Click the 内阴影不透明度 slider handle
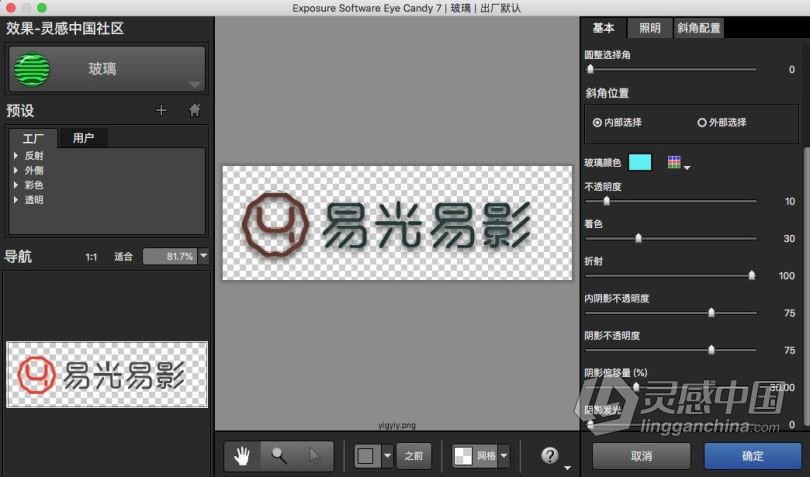This screenshot has width=810, height=477. tap(711, 312)
